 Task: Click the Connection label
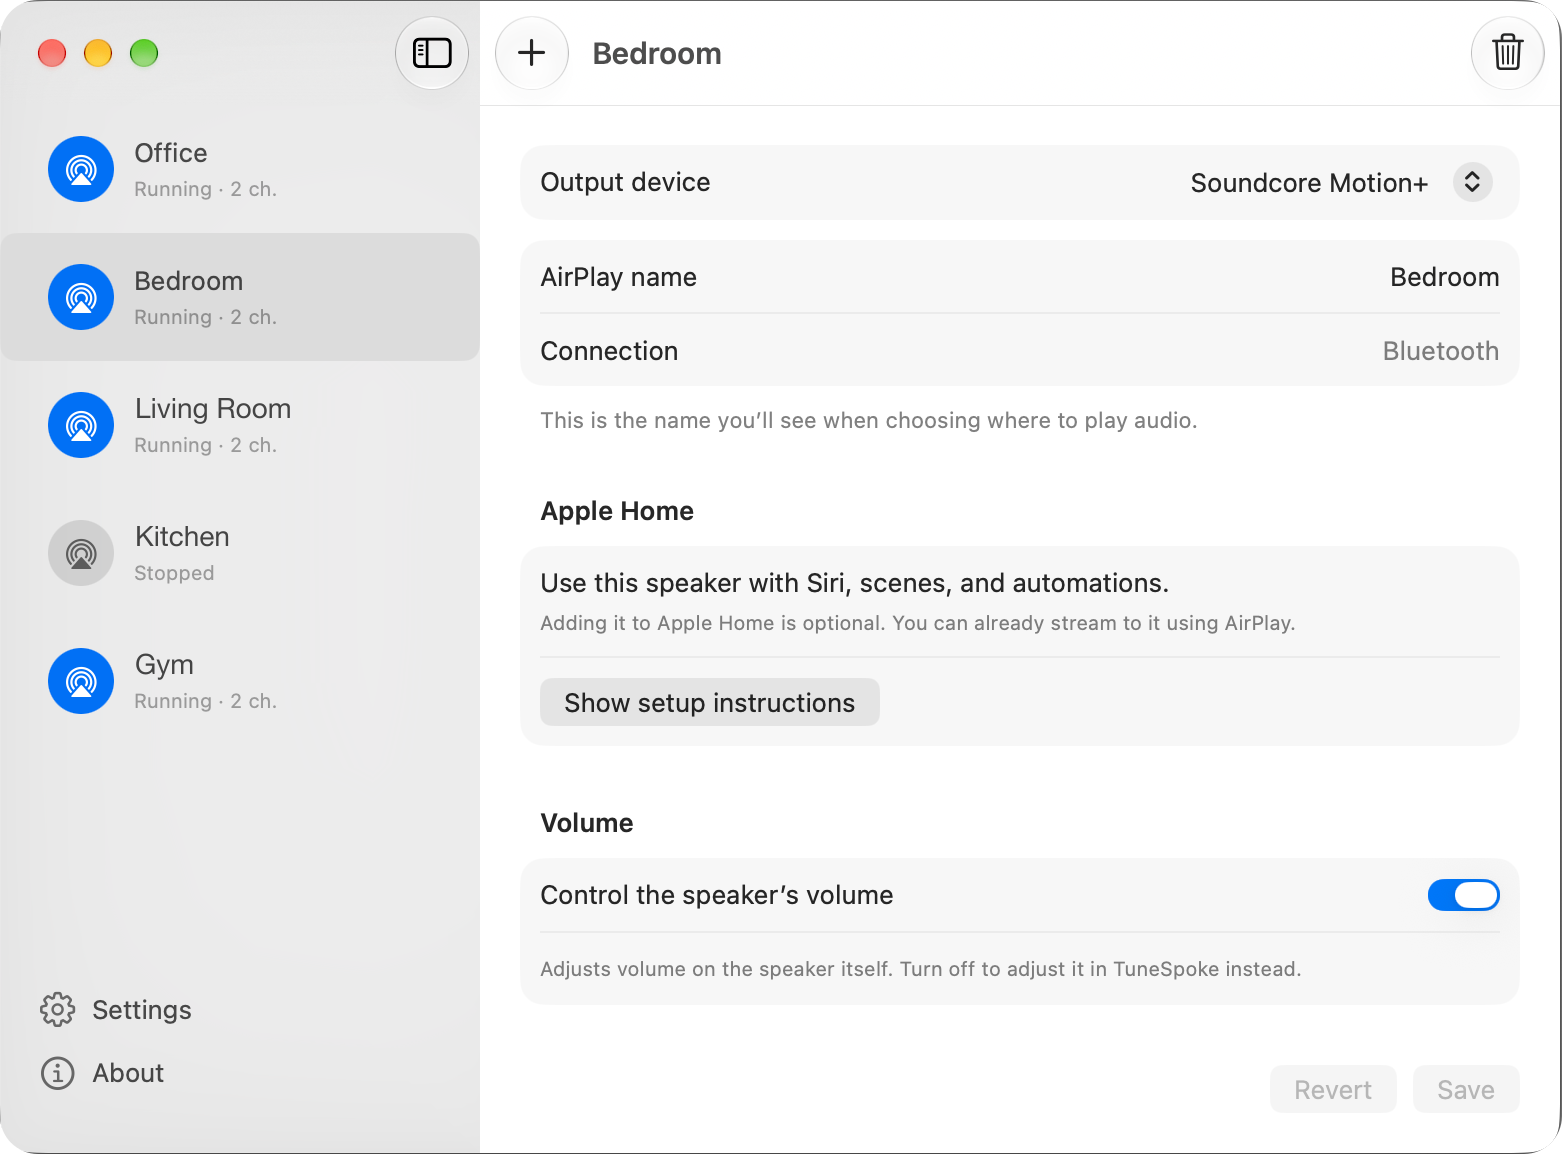609,351
